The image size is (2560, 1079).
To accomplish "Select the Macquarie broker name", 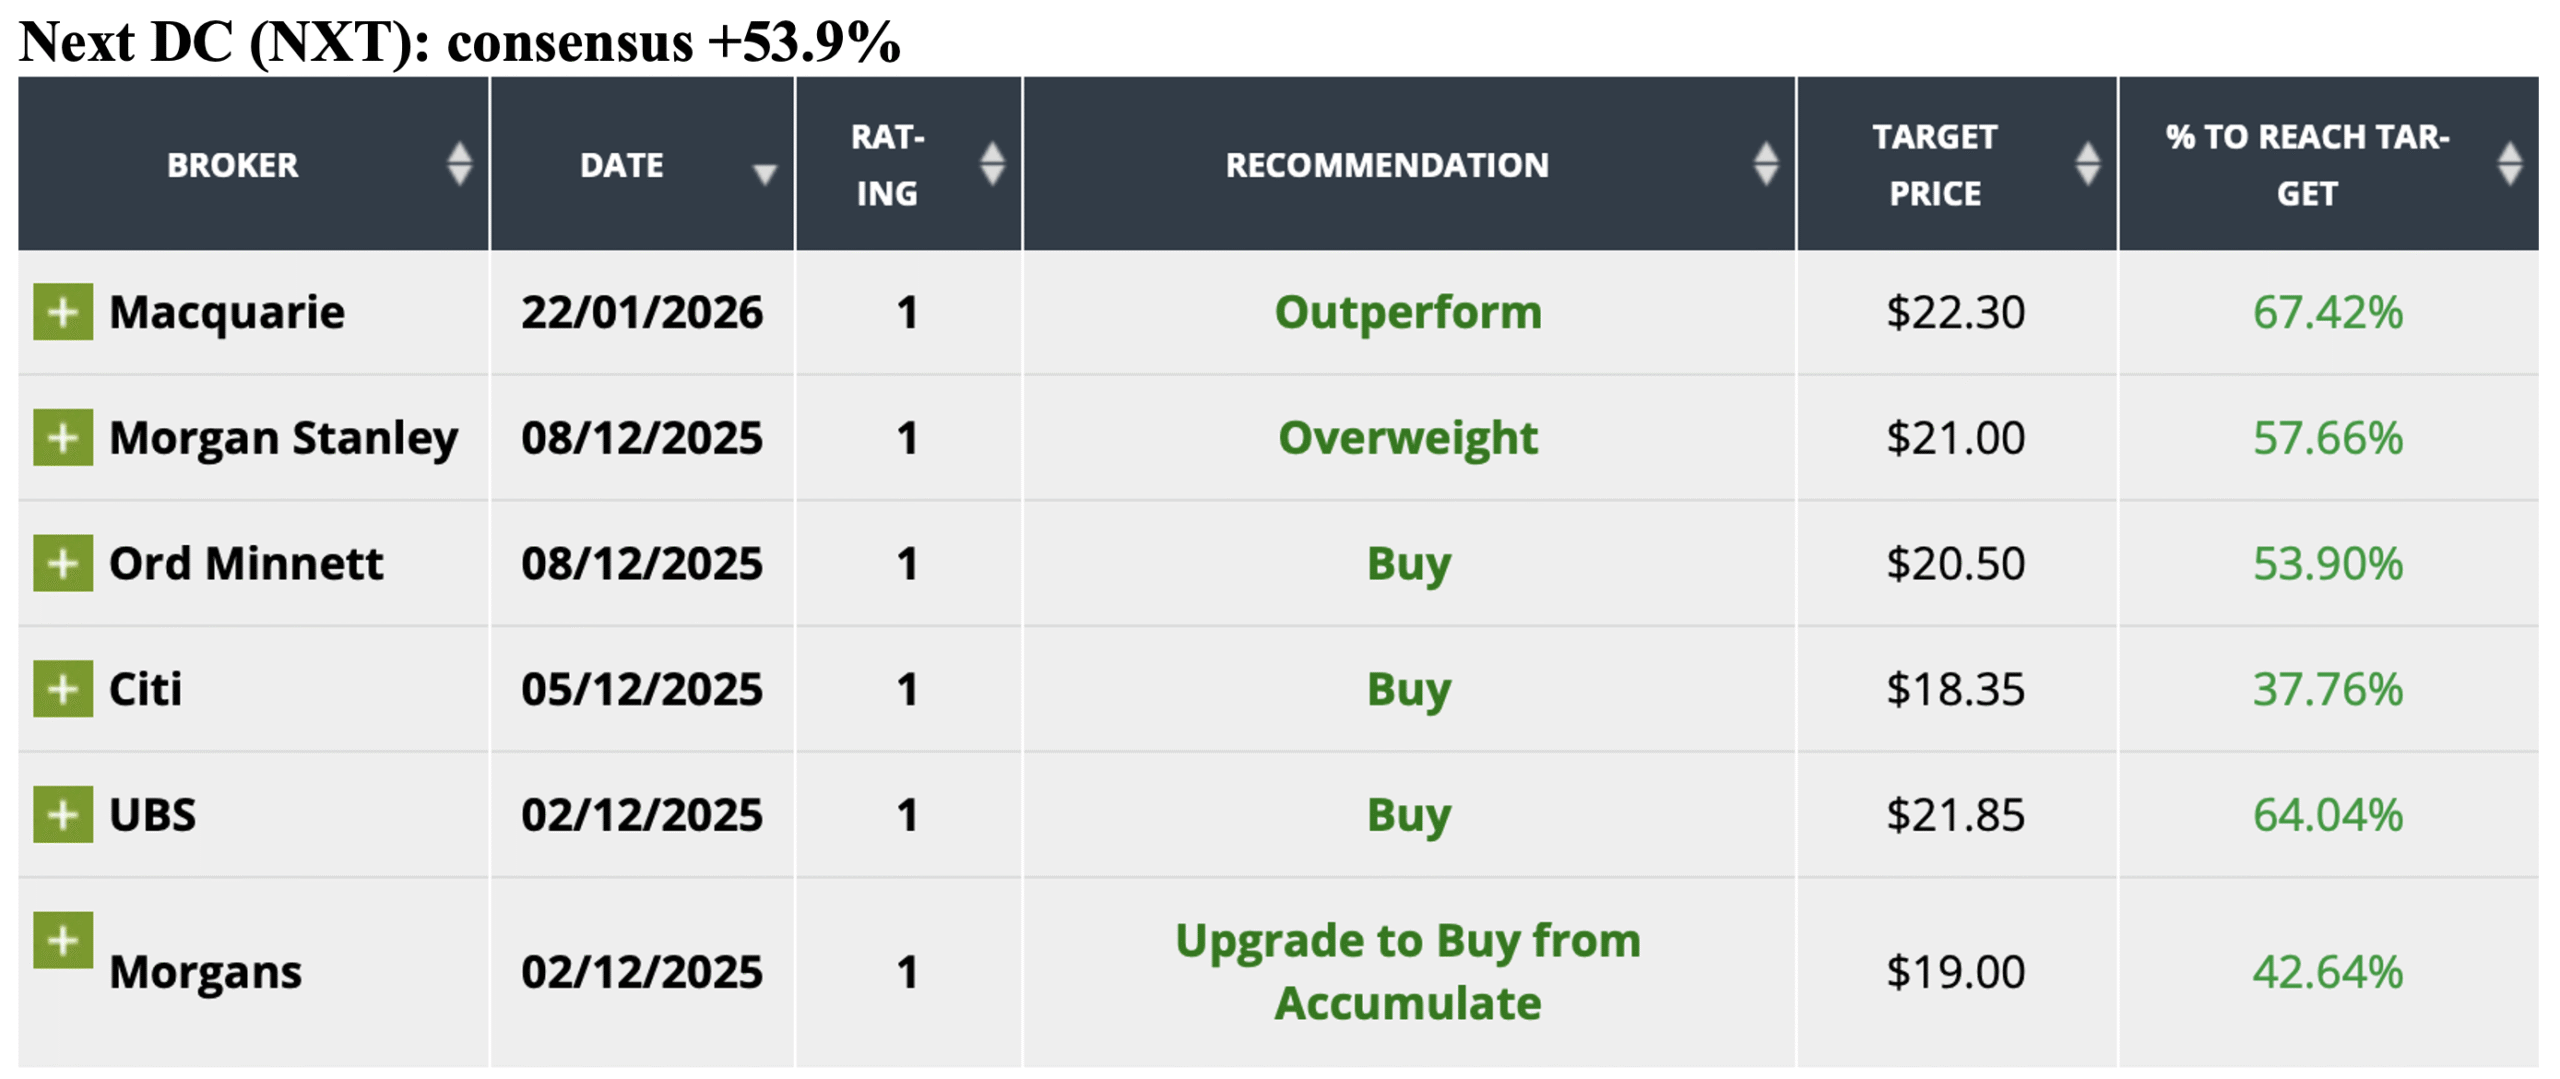I will [227, 312].
